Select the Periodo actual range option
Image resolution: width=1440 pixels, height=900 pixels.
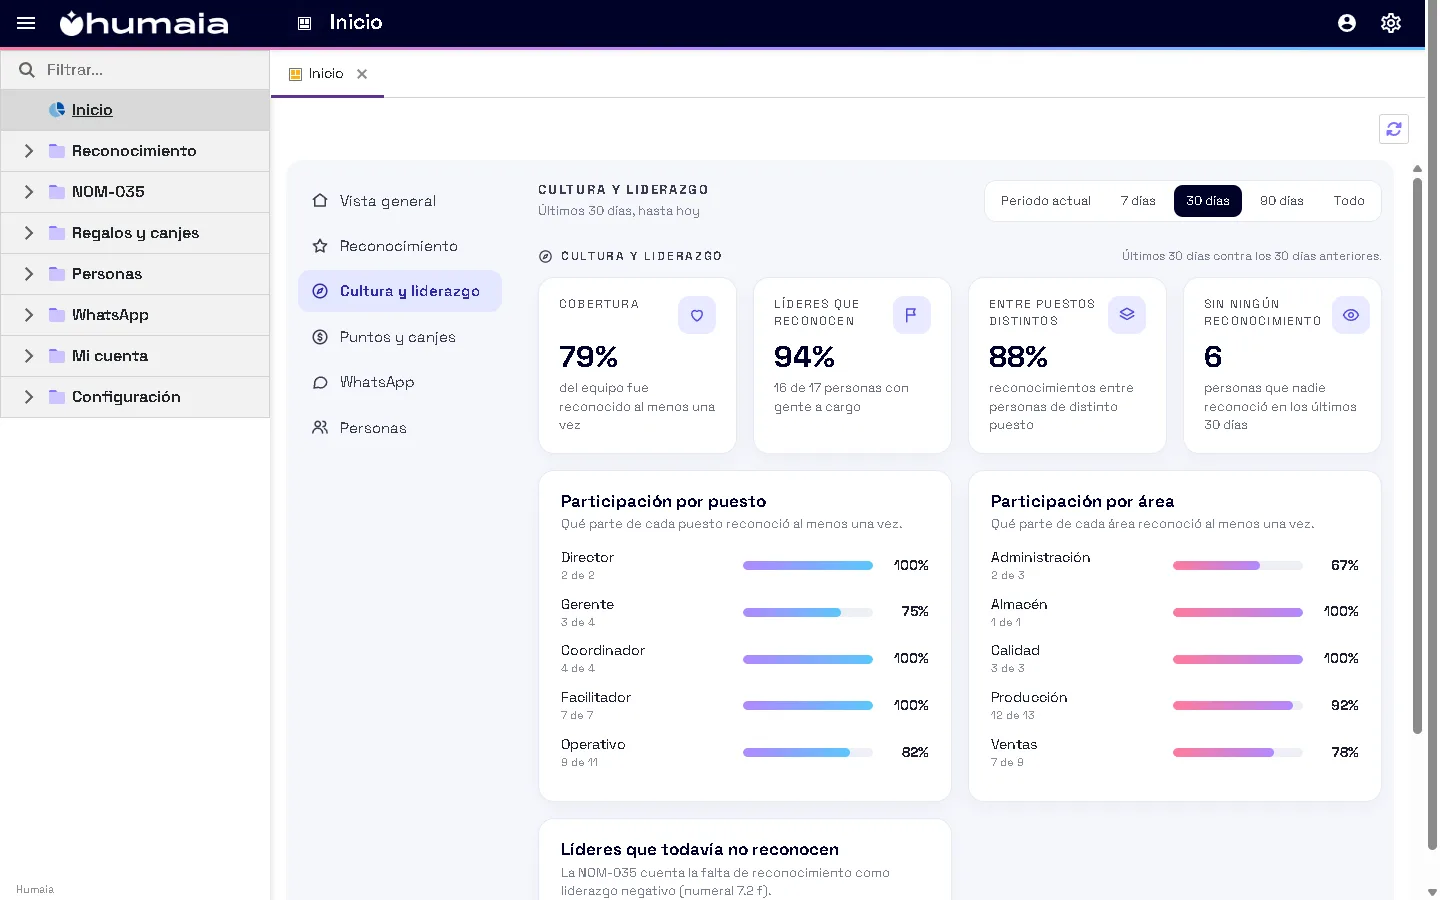click(1046, 201)
